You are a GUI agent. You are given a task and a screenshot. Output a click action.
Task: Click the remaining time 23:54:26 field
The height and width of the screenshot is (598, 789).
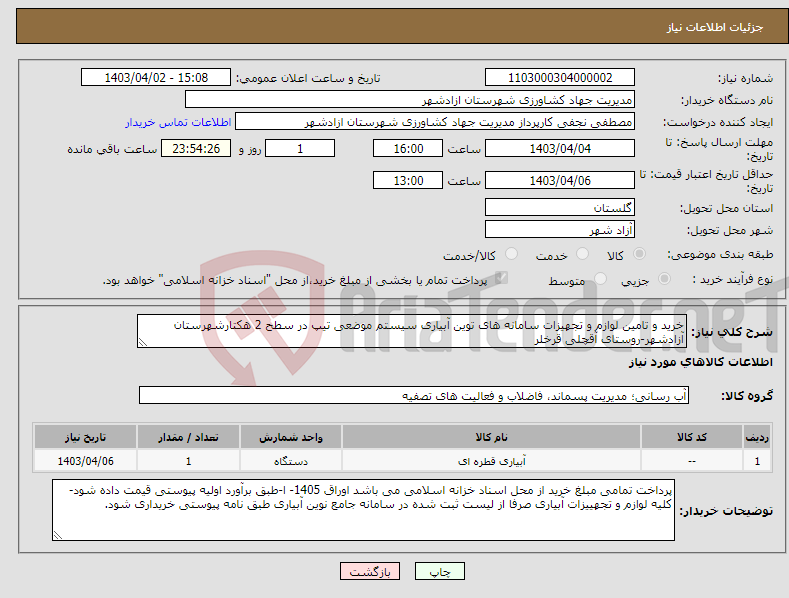[196, 148]
